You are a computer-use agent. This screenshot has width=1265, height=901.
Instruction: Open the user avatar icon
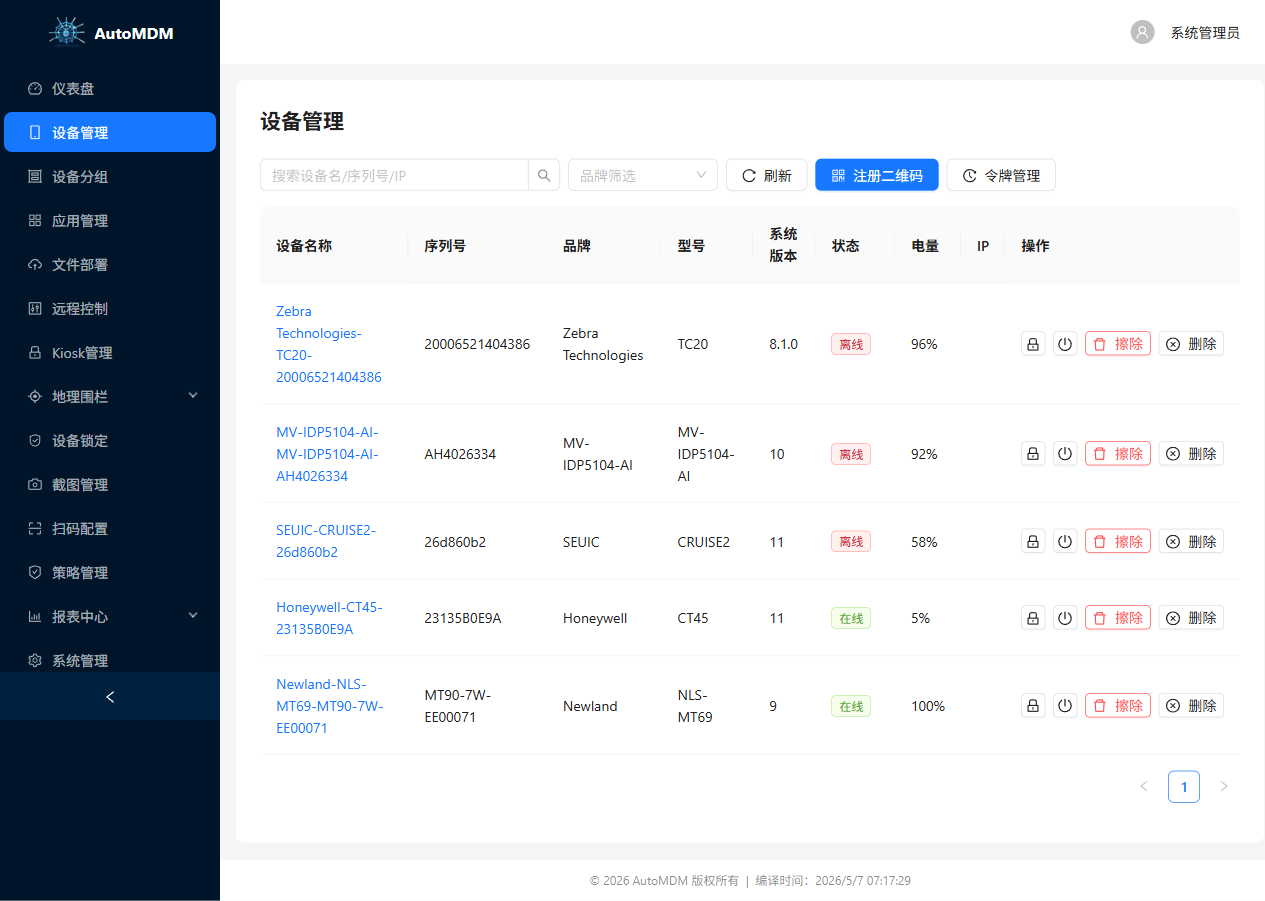click(1142, 32)
